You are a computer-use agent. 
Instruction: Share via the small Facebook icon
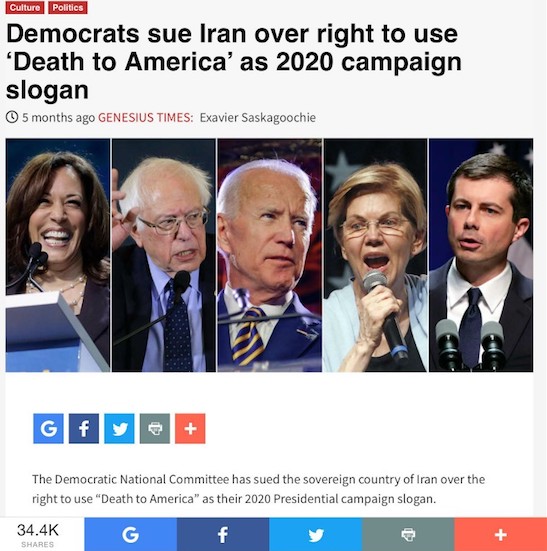(x=84, y=428)
